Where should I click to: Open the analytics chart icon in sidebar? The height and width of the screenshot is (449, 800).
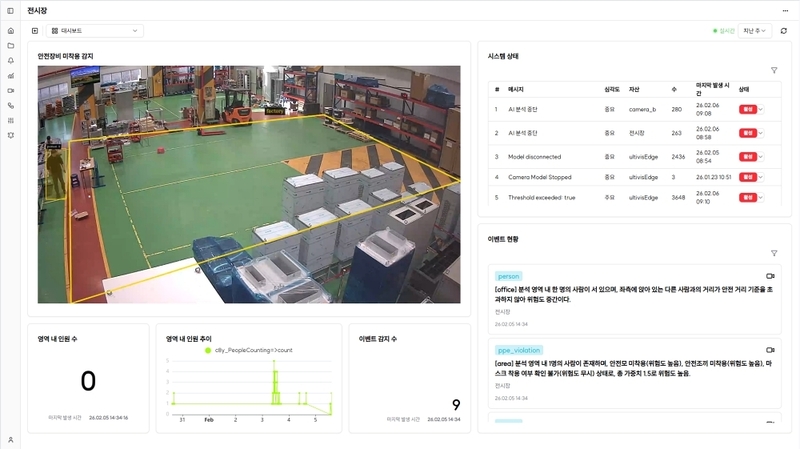pos(11,75)
